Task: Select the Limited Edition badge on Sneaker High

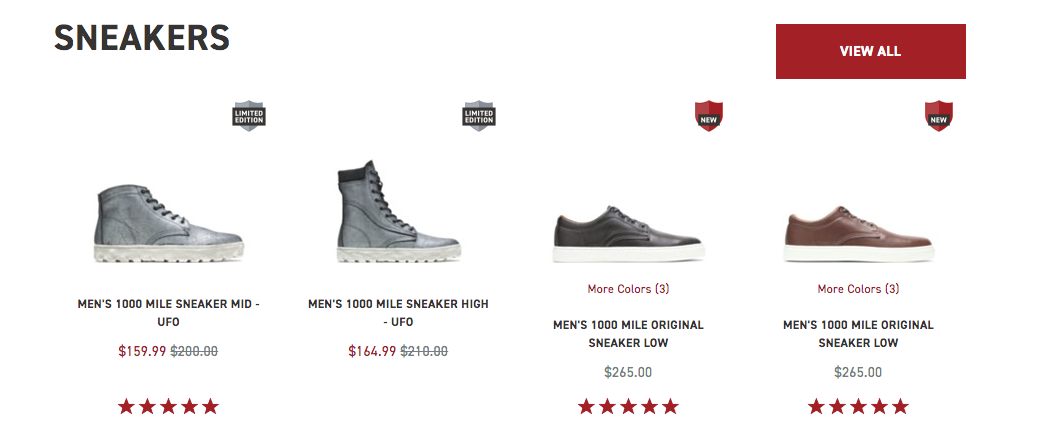Action: coord(479,116)
